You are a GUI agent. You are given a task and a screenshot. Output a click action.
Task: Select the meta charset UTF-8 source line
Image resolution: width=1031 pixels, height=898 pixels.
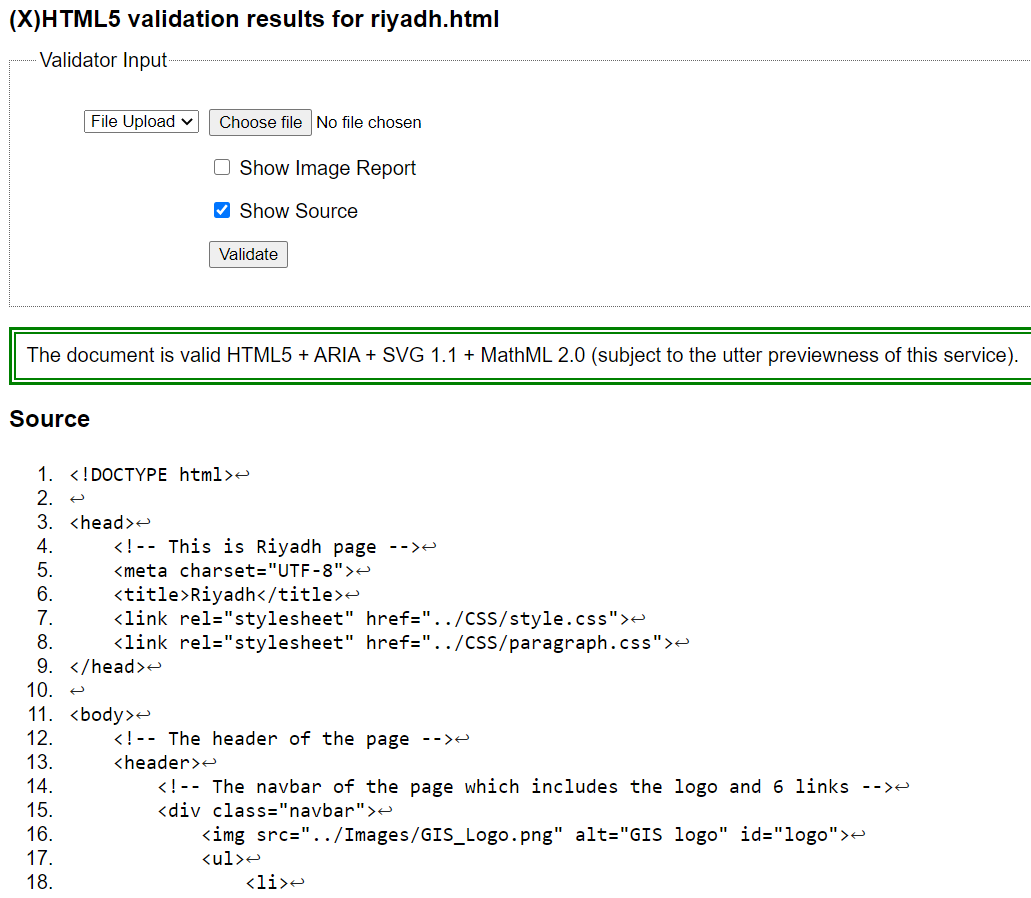pos(234,570)
